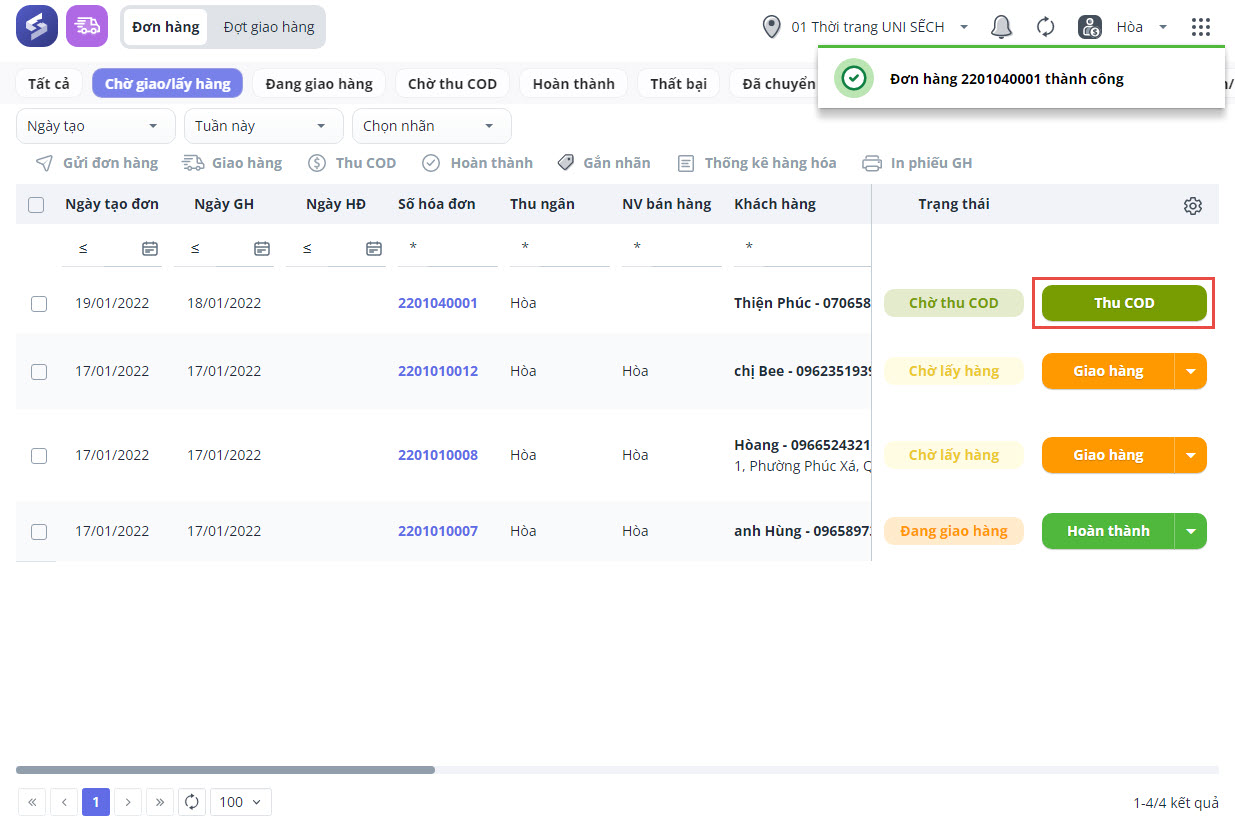The width and height of the screenshot is (1235, 828).
Task: Click the calendar icon in Ngày tạo đơn filter
Action: 150,248
